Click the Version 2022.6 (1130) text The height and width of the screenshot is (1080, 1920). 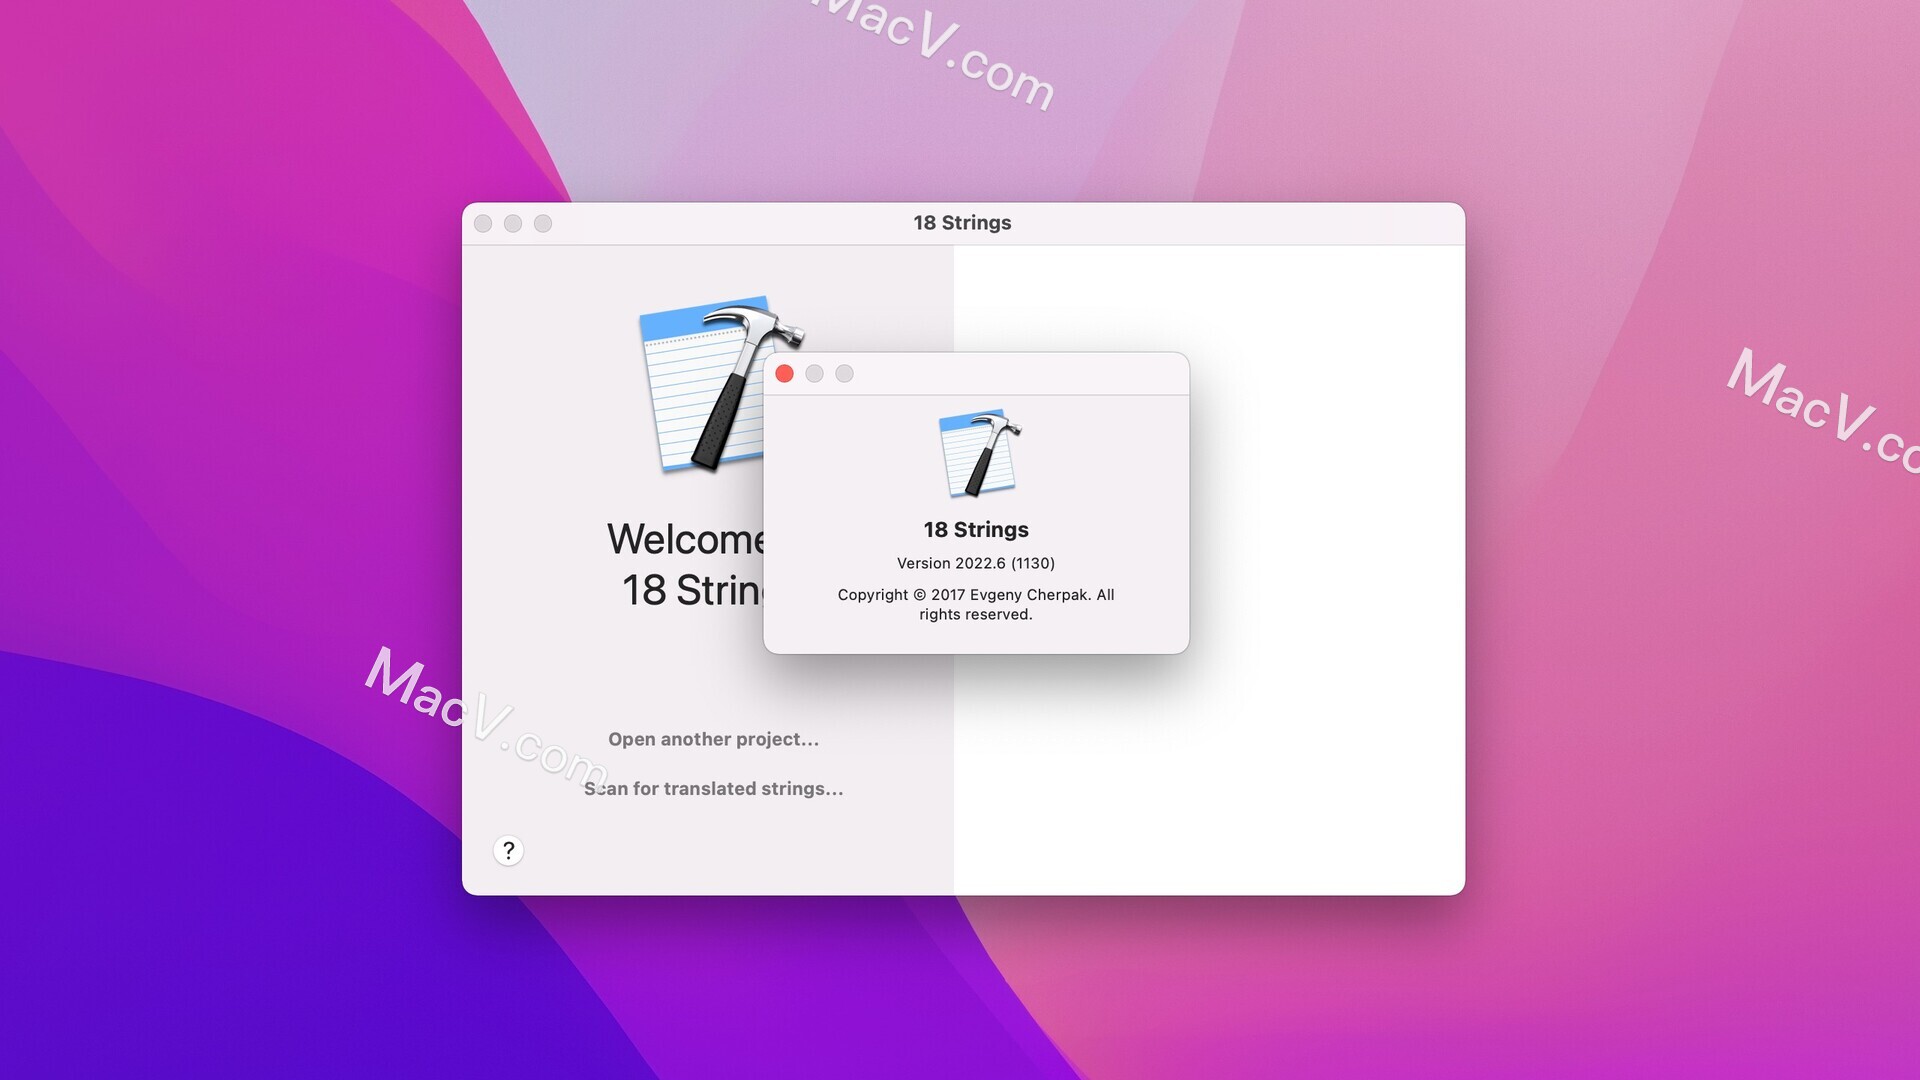pos(976,563)
